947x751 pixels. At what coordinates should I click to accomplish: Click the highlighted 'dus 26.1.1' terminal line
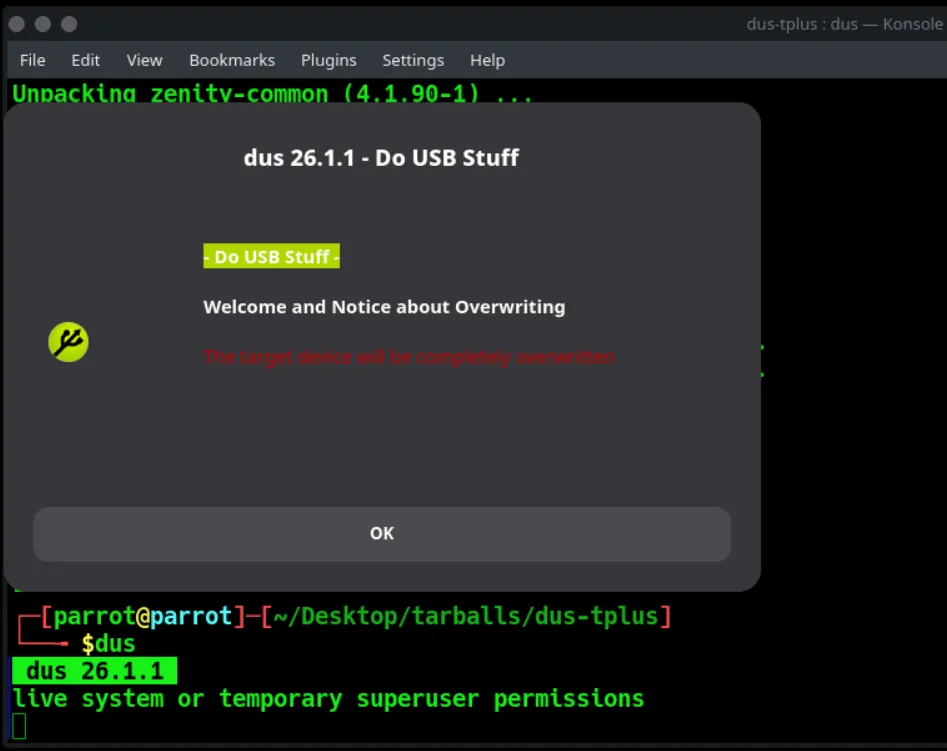[95, 671]
